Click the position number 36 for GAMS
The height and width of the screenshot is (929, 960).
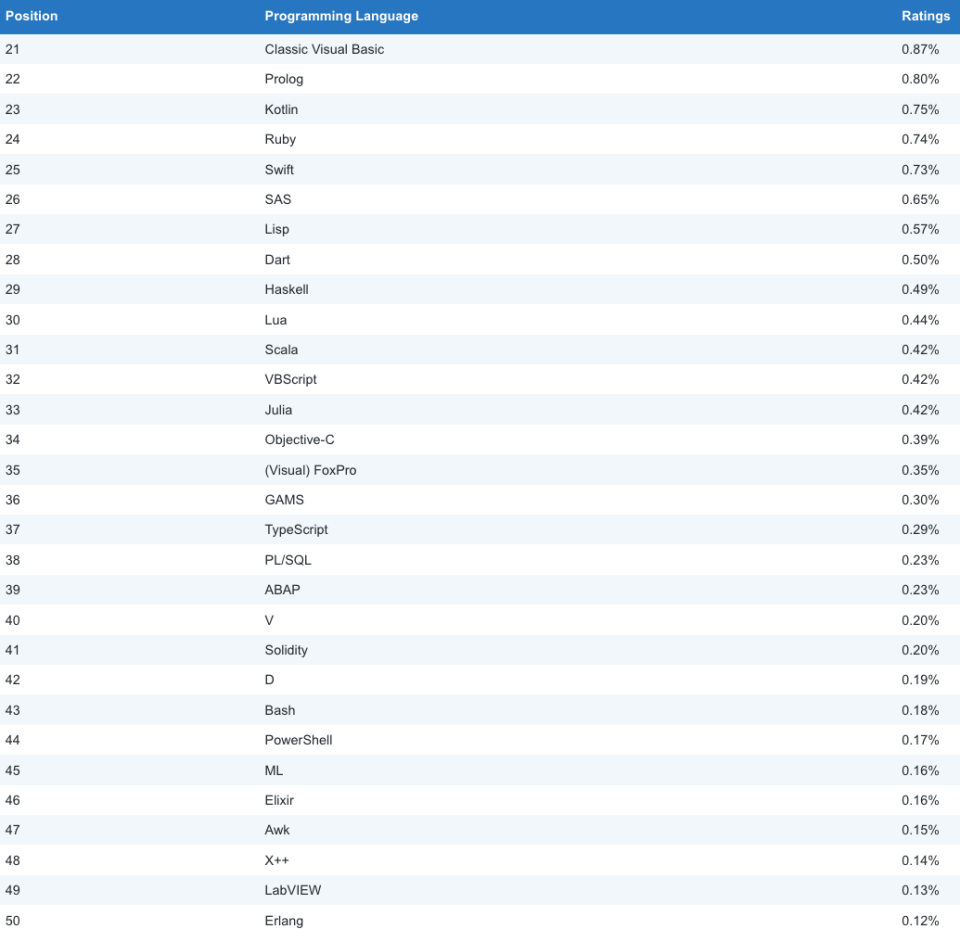(x=13, y=500)
